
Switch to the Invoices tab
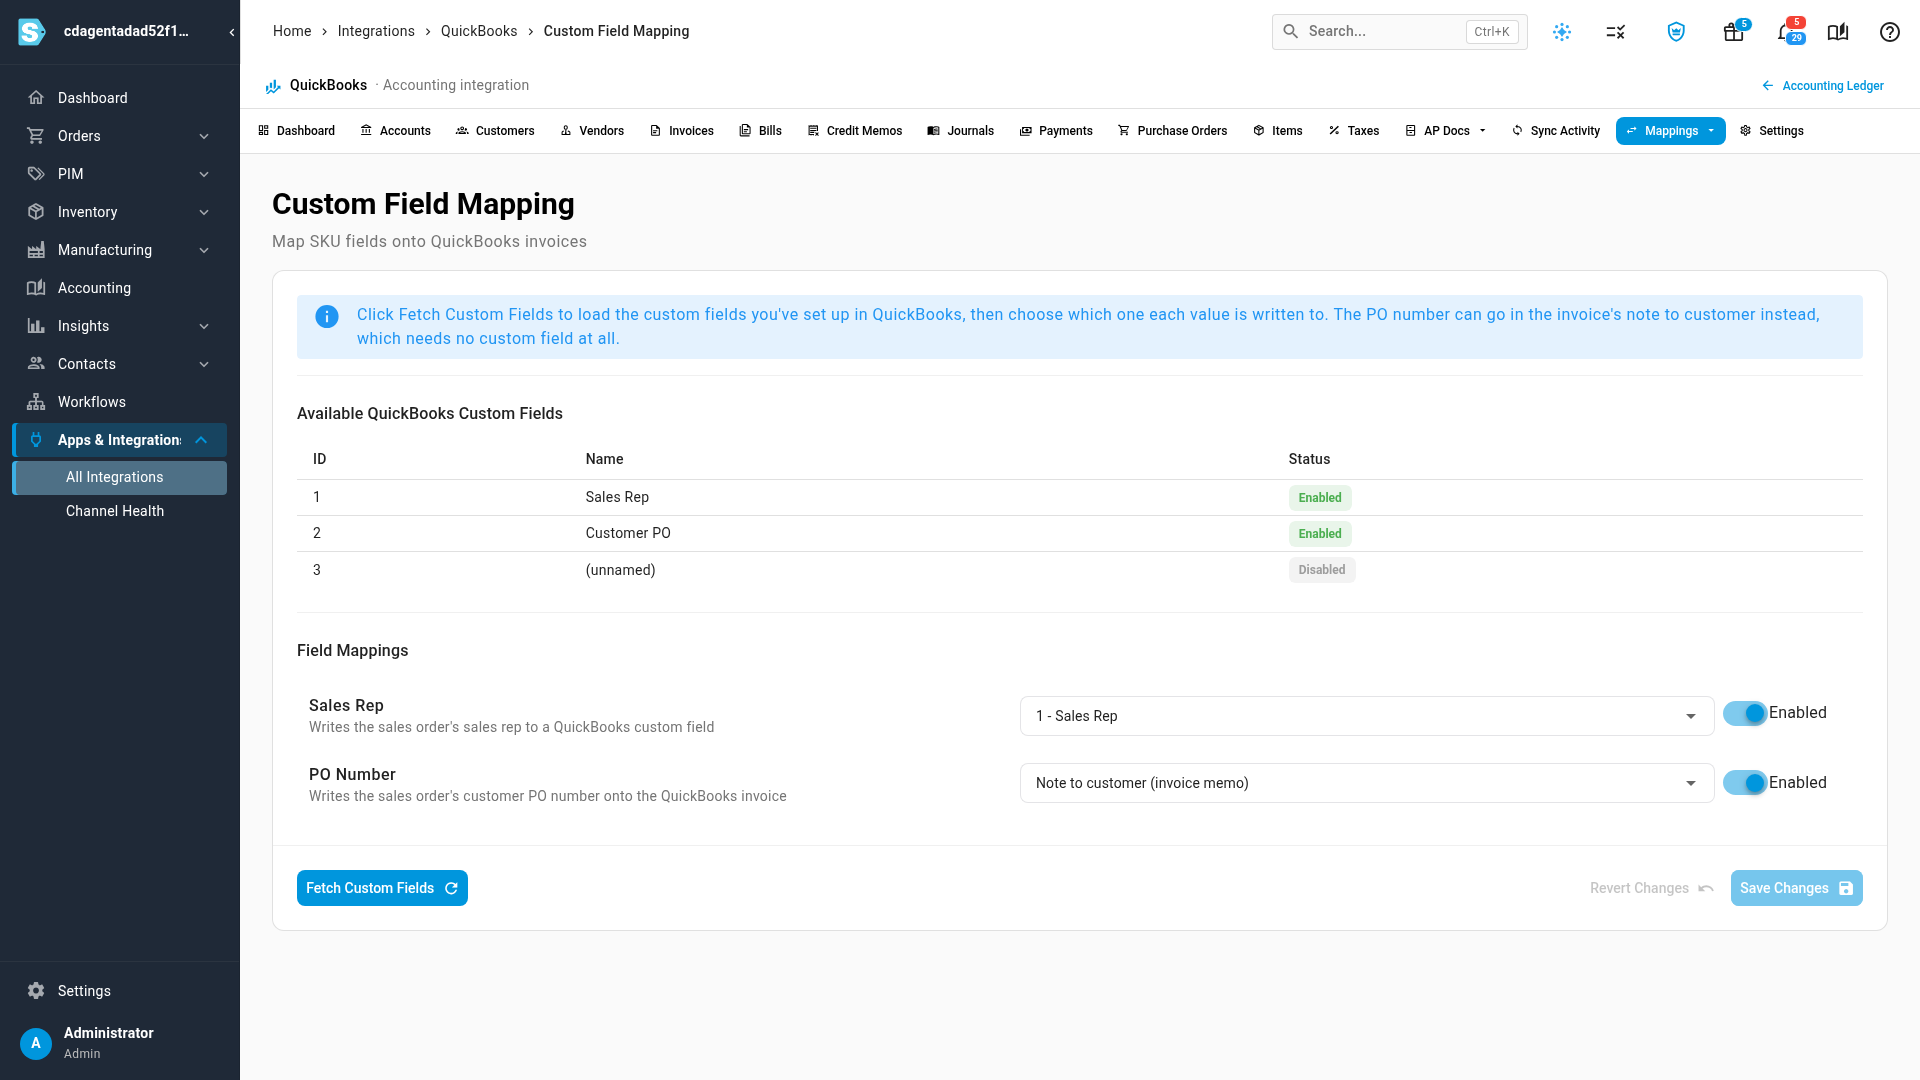(x=681, y=131)
